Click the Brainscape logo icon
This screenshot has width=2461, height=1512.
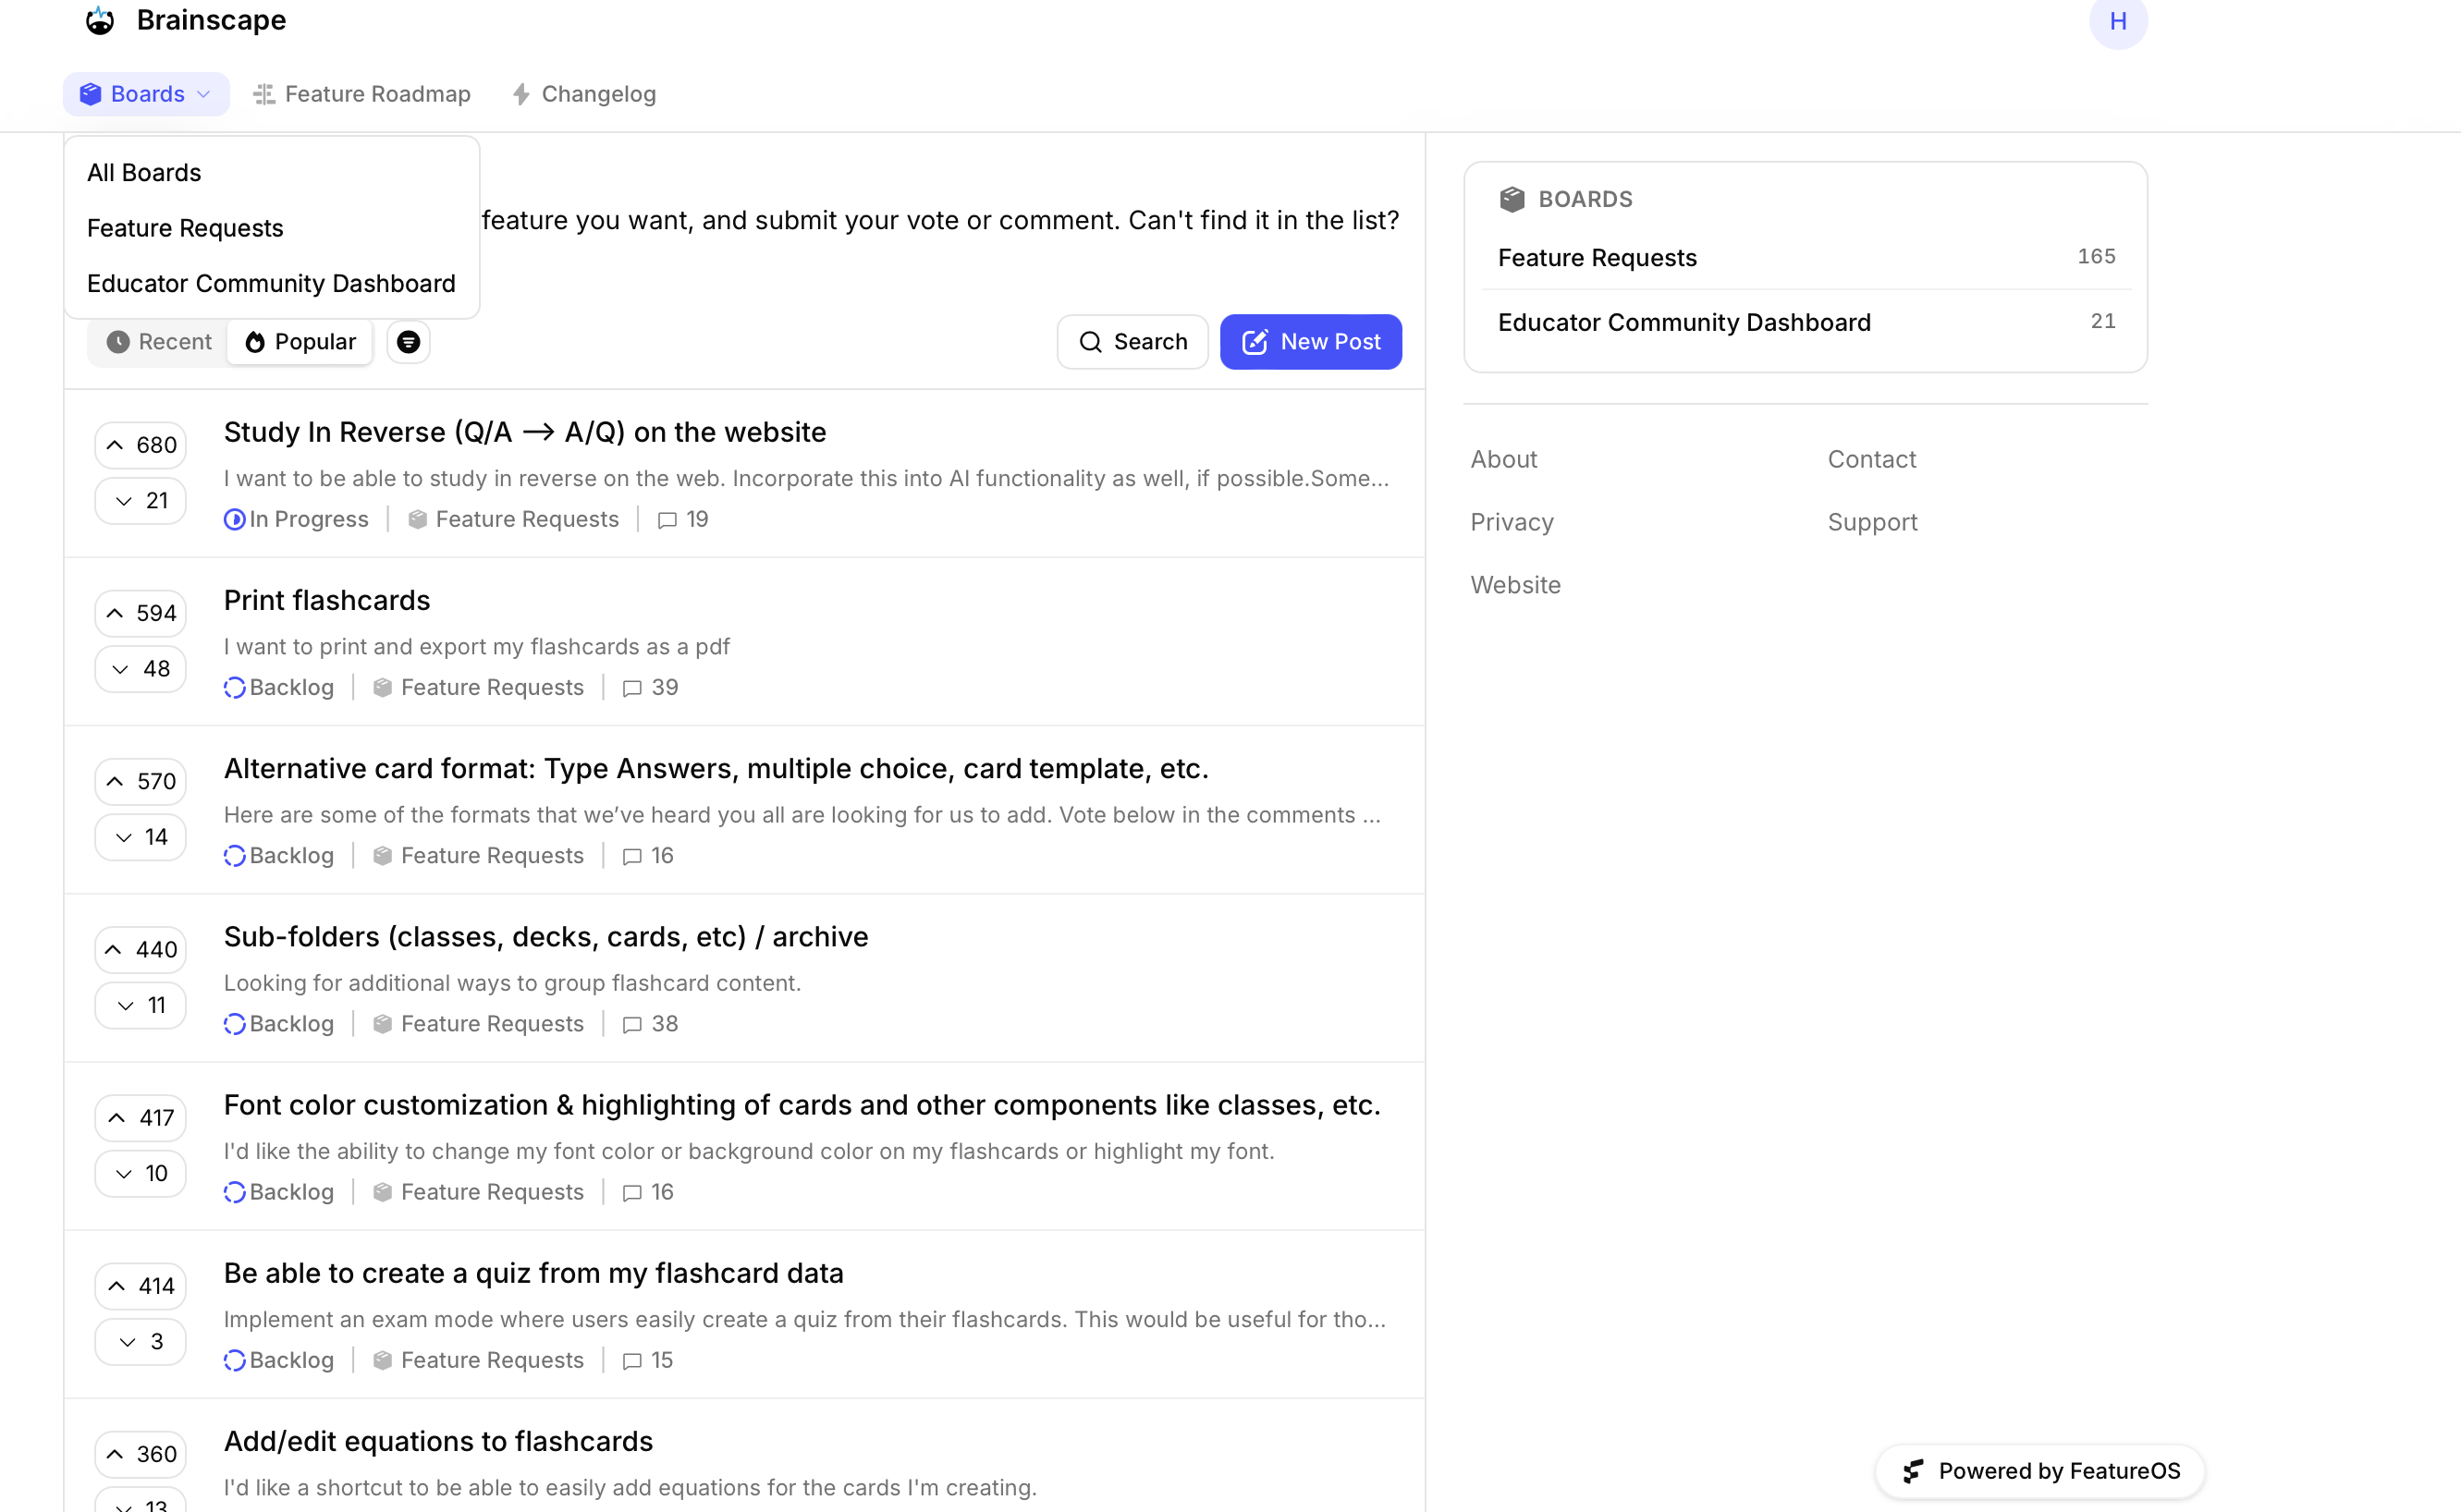click(x=100, y=20)
